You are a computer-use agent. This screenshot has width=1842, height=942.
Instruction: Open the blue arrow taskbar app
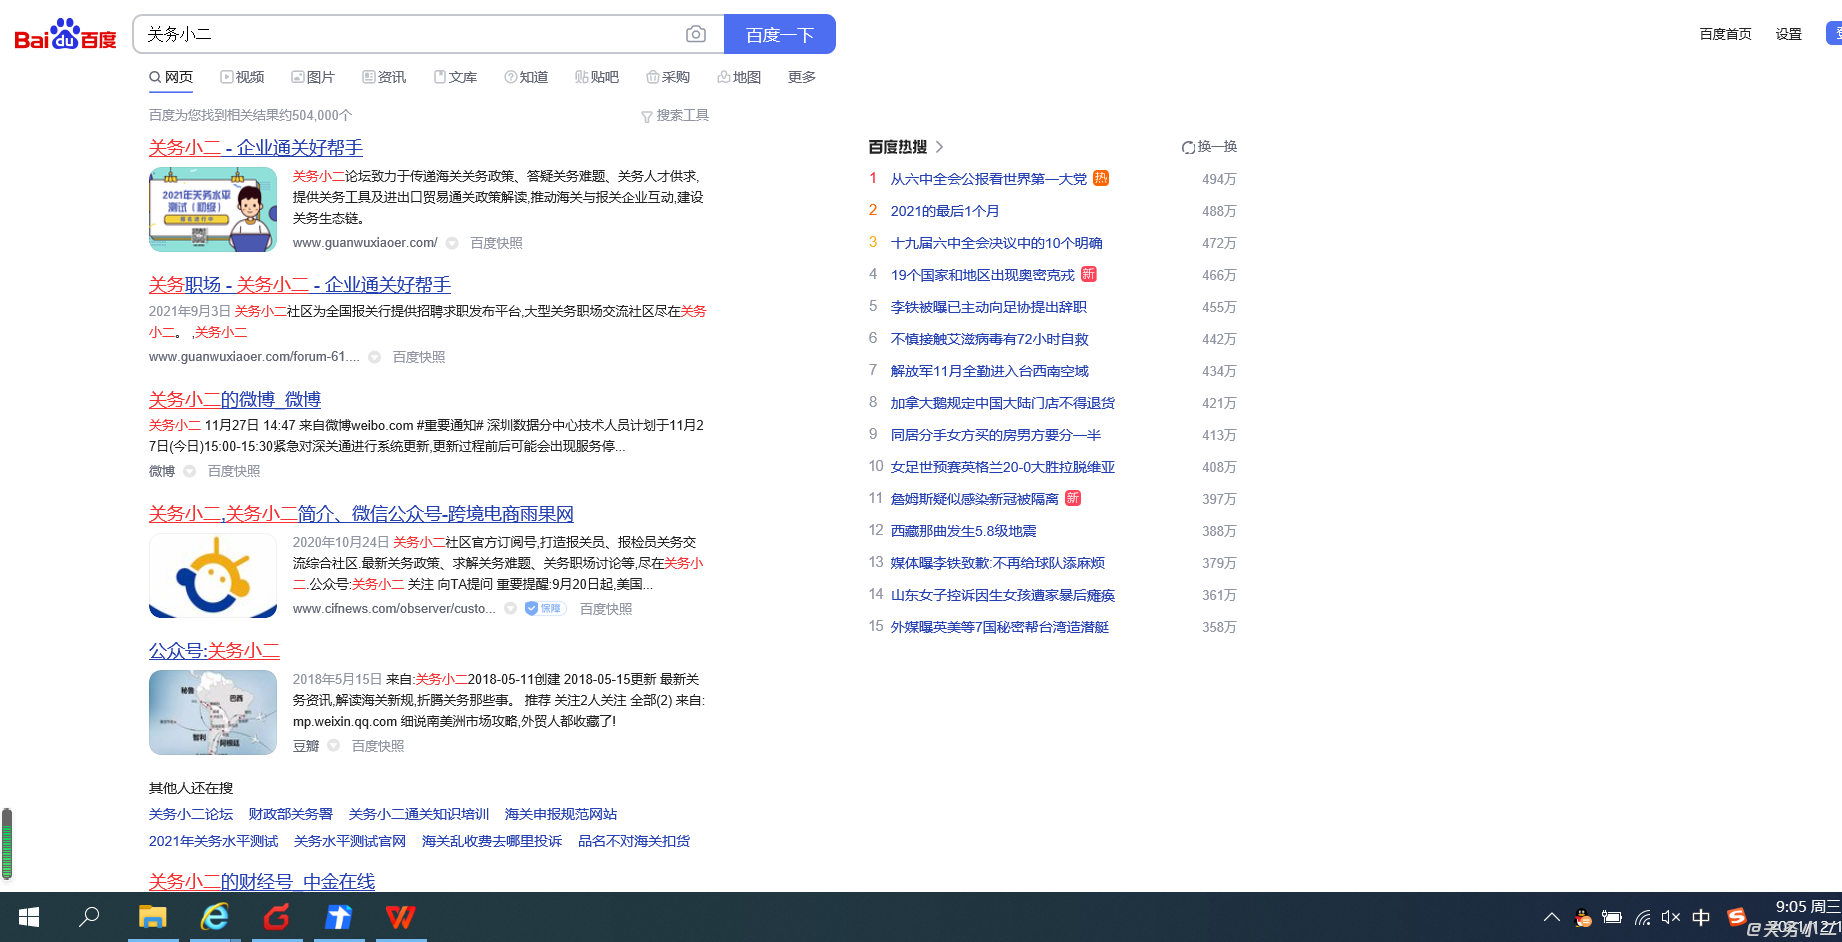pyautogui.click(x=339, y=917)
